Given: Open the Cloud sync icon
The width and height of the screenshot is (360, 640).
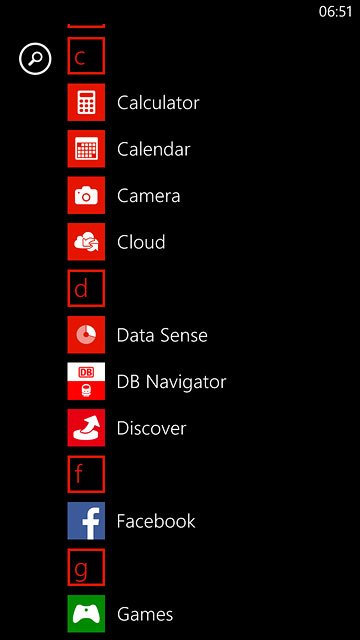Looking at the screenshot, I should click(x=86, y=242).
